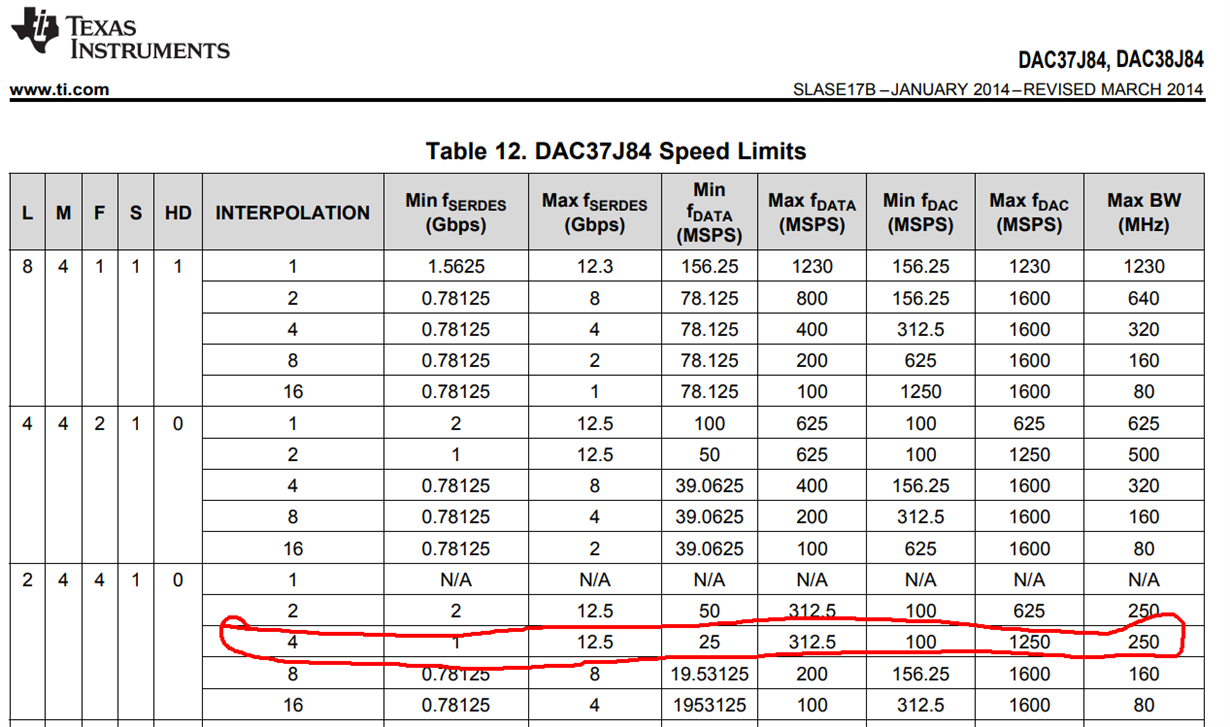Click N/A in the Max fDATA column
This screenshot has height=727, width=1230.
pos(812,580)
